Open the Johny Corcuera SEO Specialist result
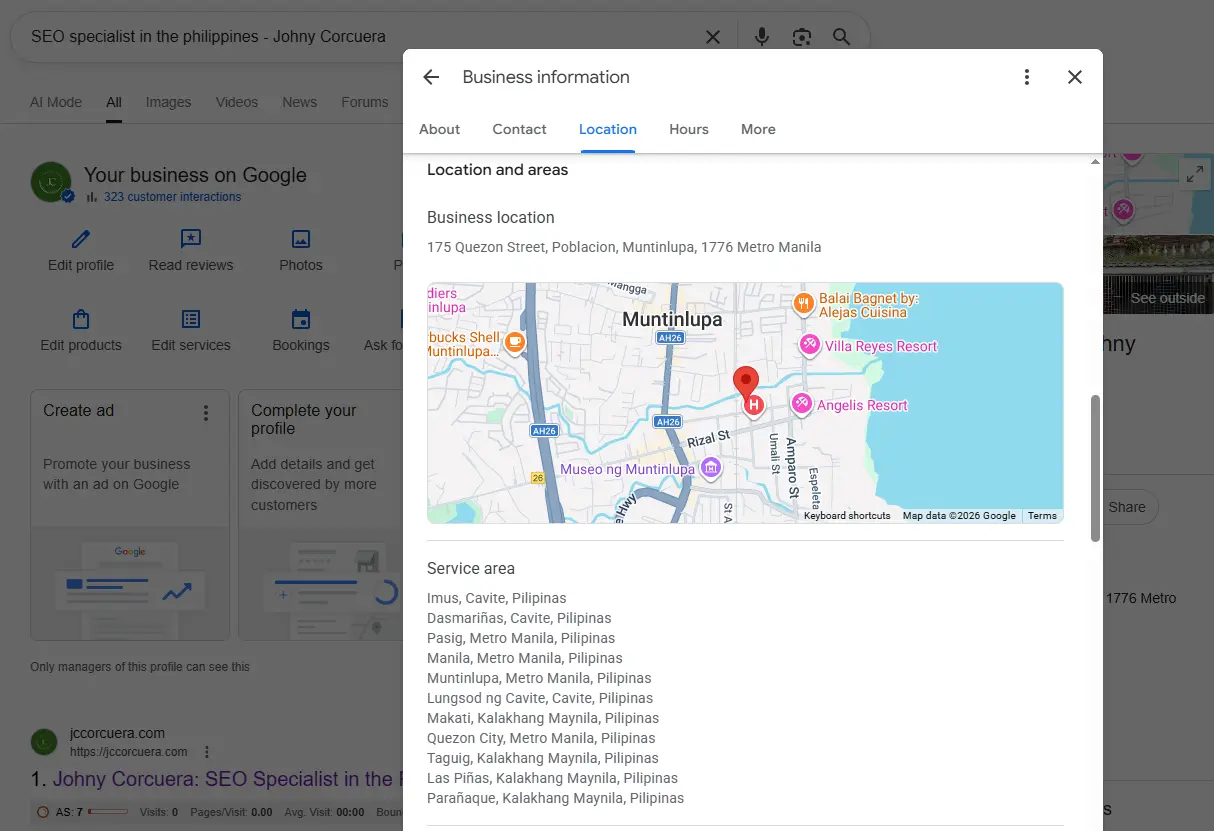 point(228,779)
